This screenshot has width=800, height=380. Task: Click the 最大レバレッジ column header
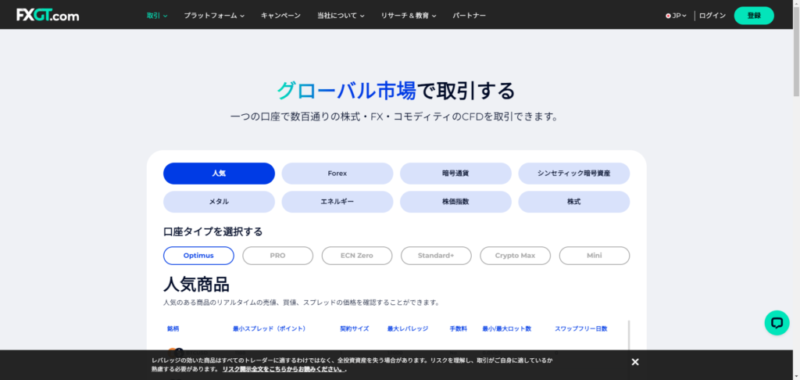(x=408, y=328)
